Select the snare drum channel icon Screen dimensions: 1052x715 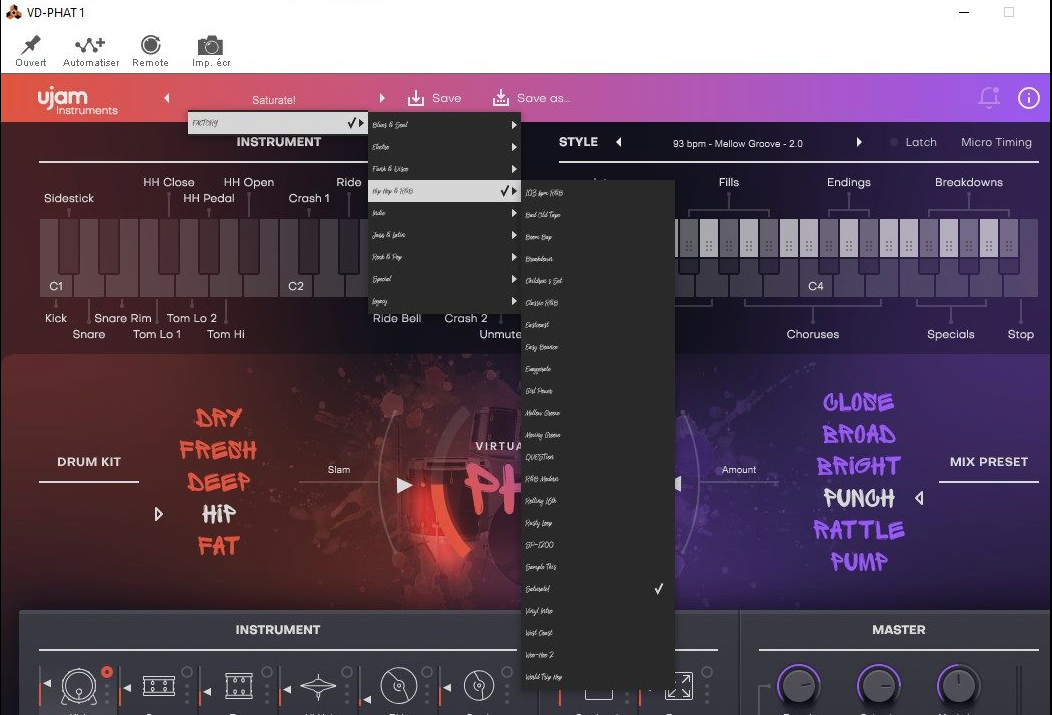pyautogui.click(x=159, y=686)
